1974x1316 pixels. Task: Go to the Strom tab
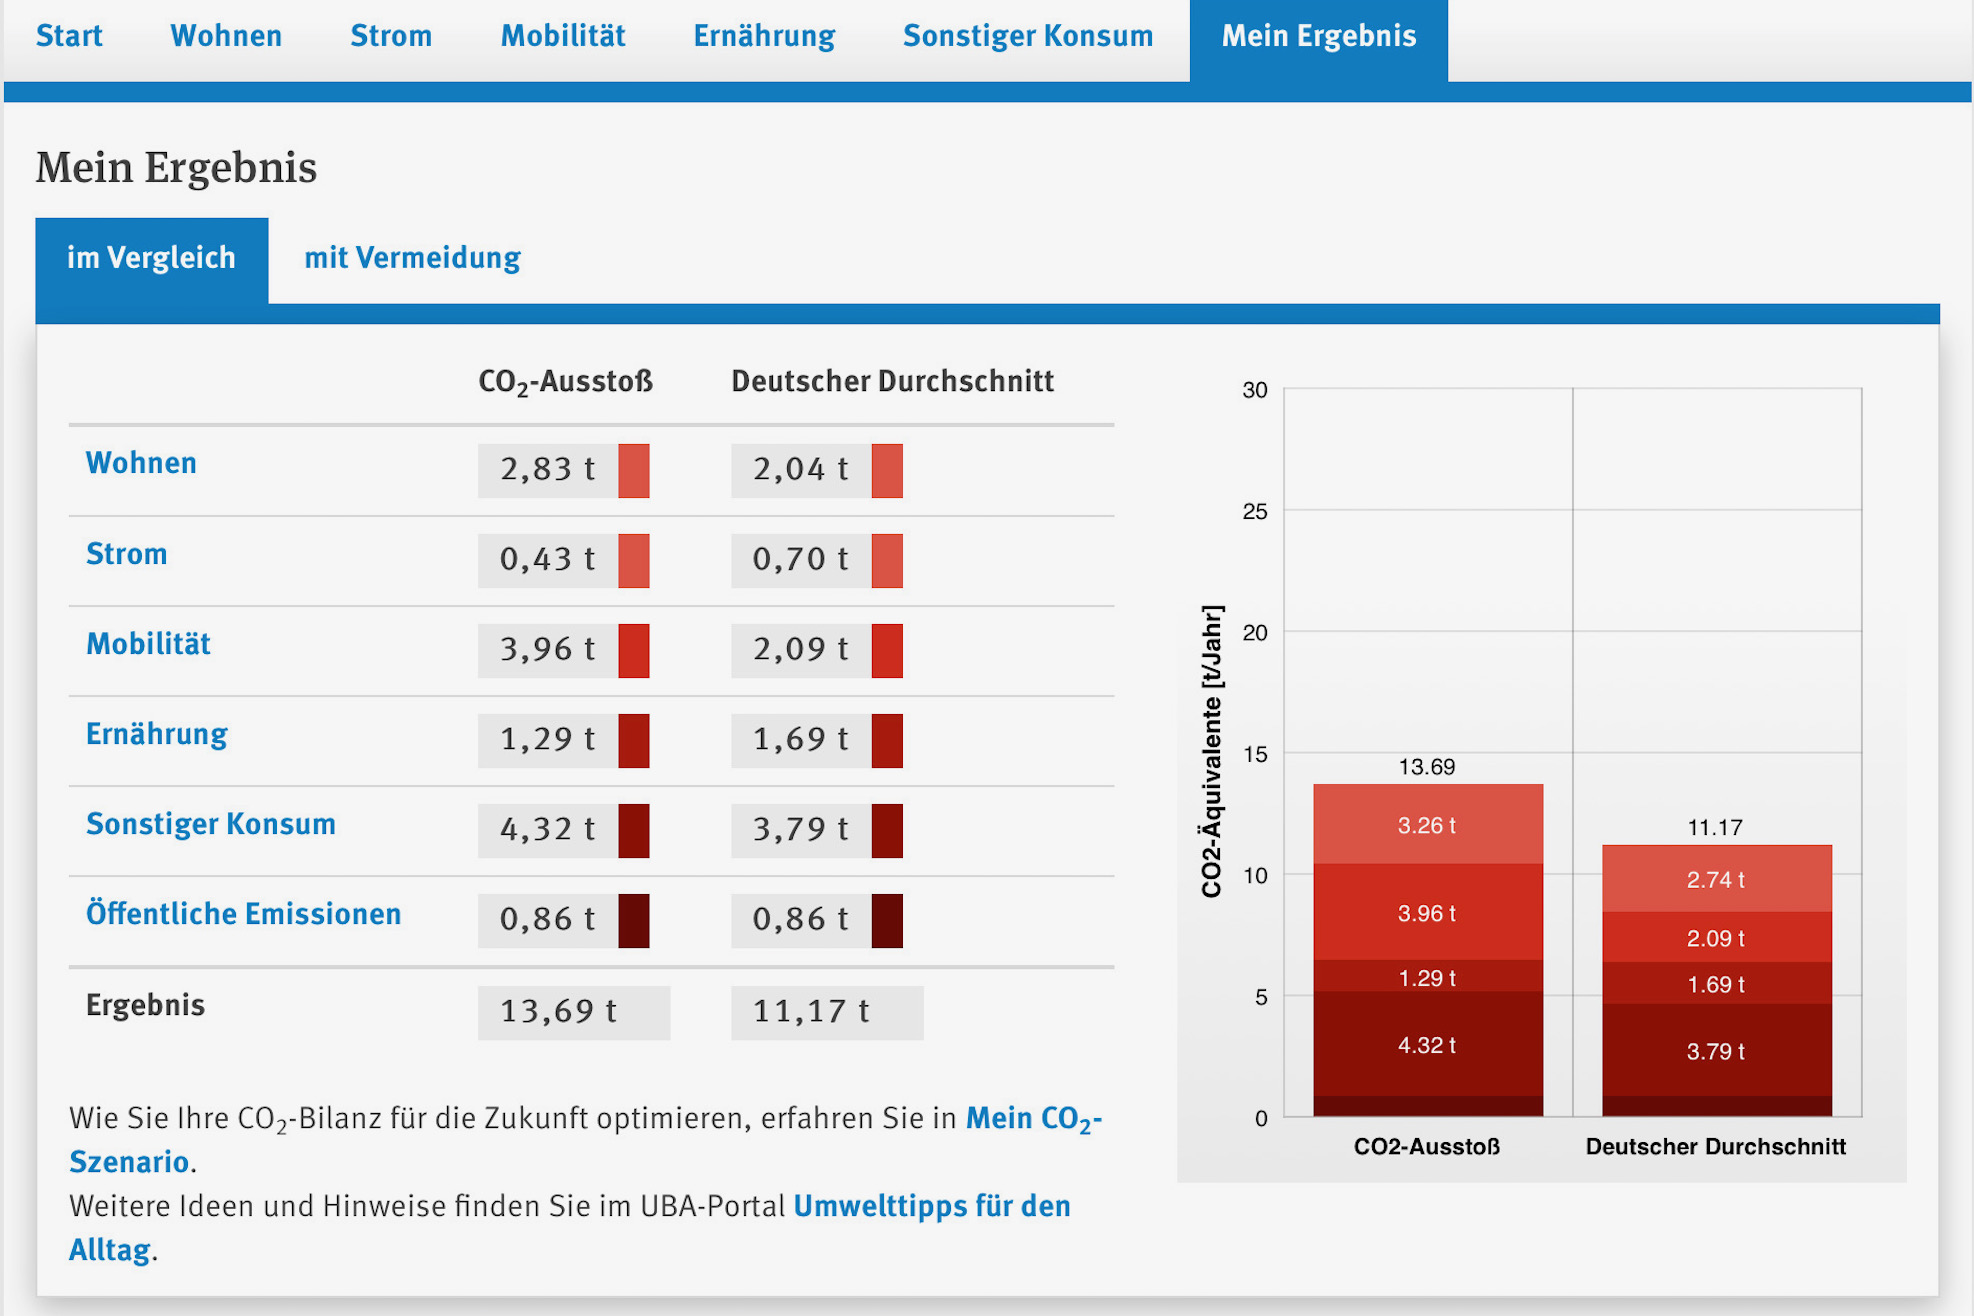click(x=391, y=36)
